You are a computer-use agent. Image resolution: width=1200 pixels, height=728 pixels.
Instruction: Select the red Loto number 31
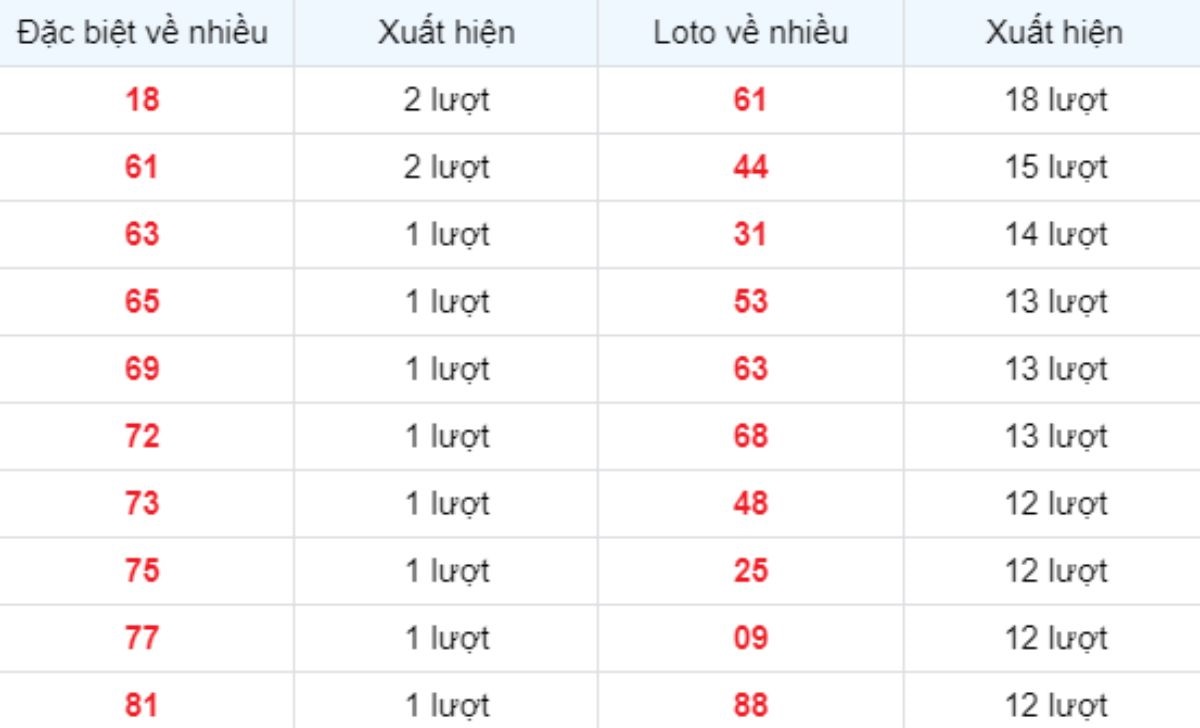pos(750,235)
